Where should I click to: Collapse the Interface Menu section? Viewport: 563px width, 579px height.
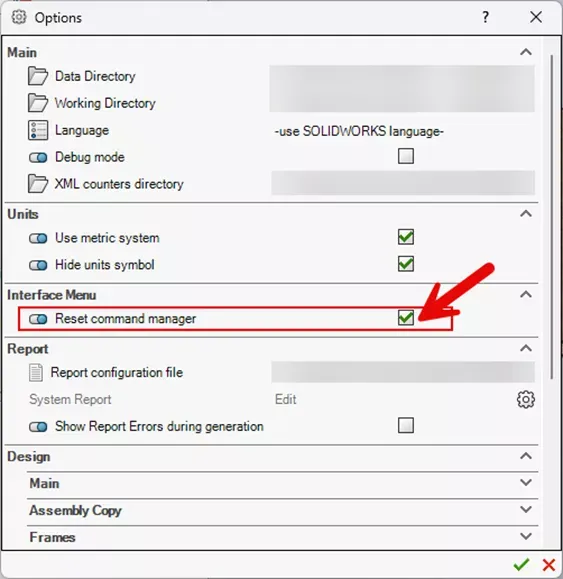click(x=526, y=294)
